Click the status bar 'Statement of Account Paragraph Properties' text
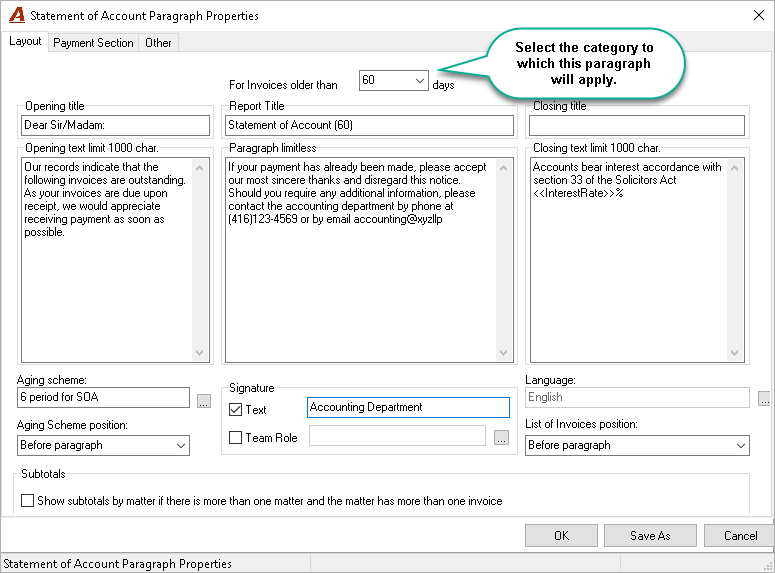The image size is (775, 573). point(118,564)
